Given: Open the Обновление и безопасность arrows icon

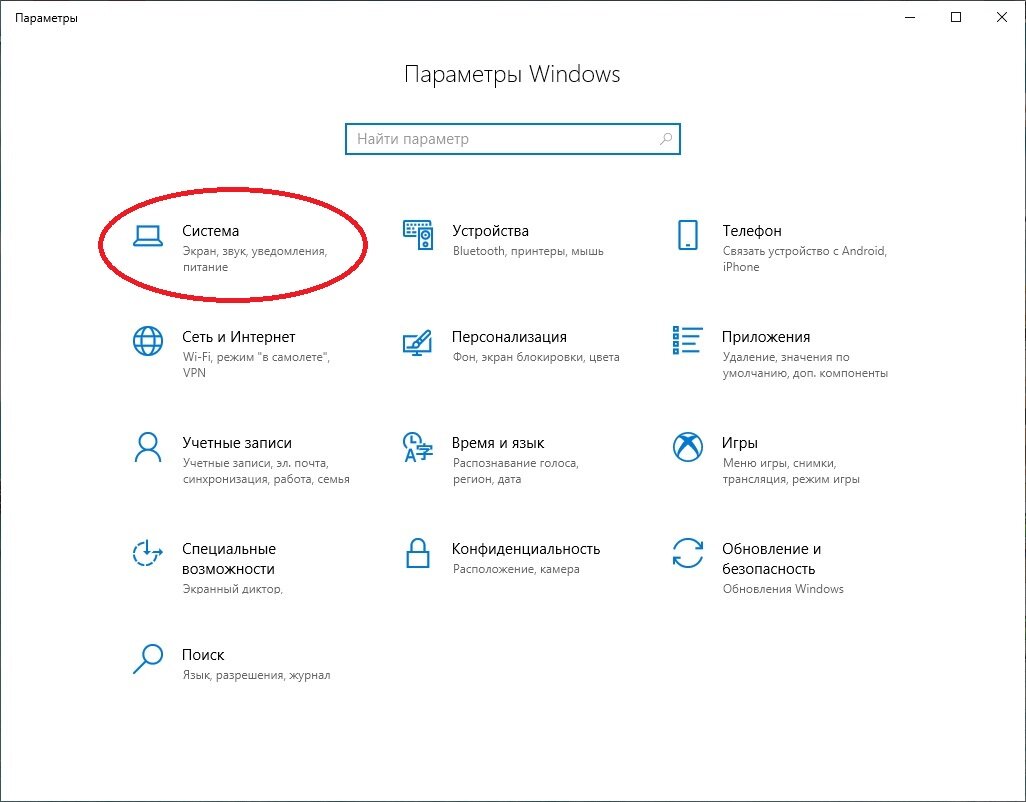Looking at the screenshot, I should 688,553.
